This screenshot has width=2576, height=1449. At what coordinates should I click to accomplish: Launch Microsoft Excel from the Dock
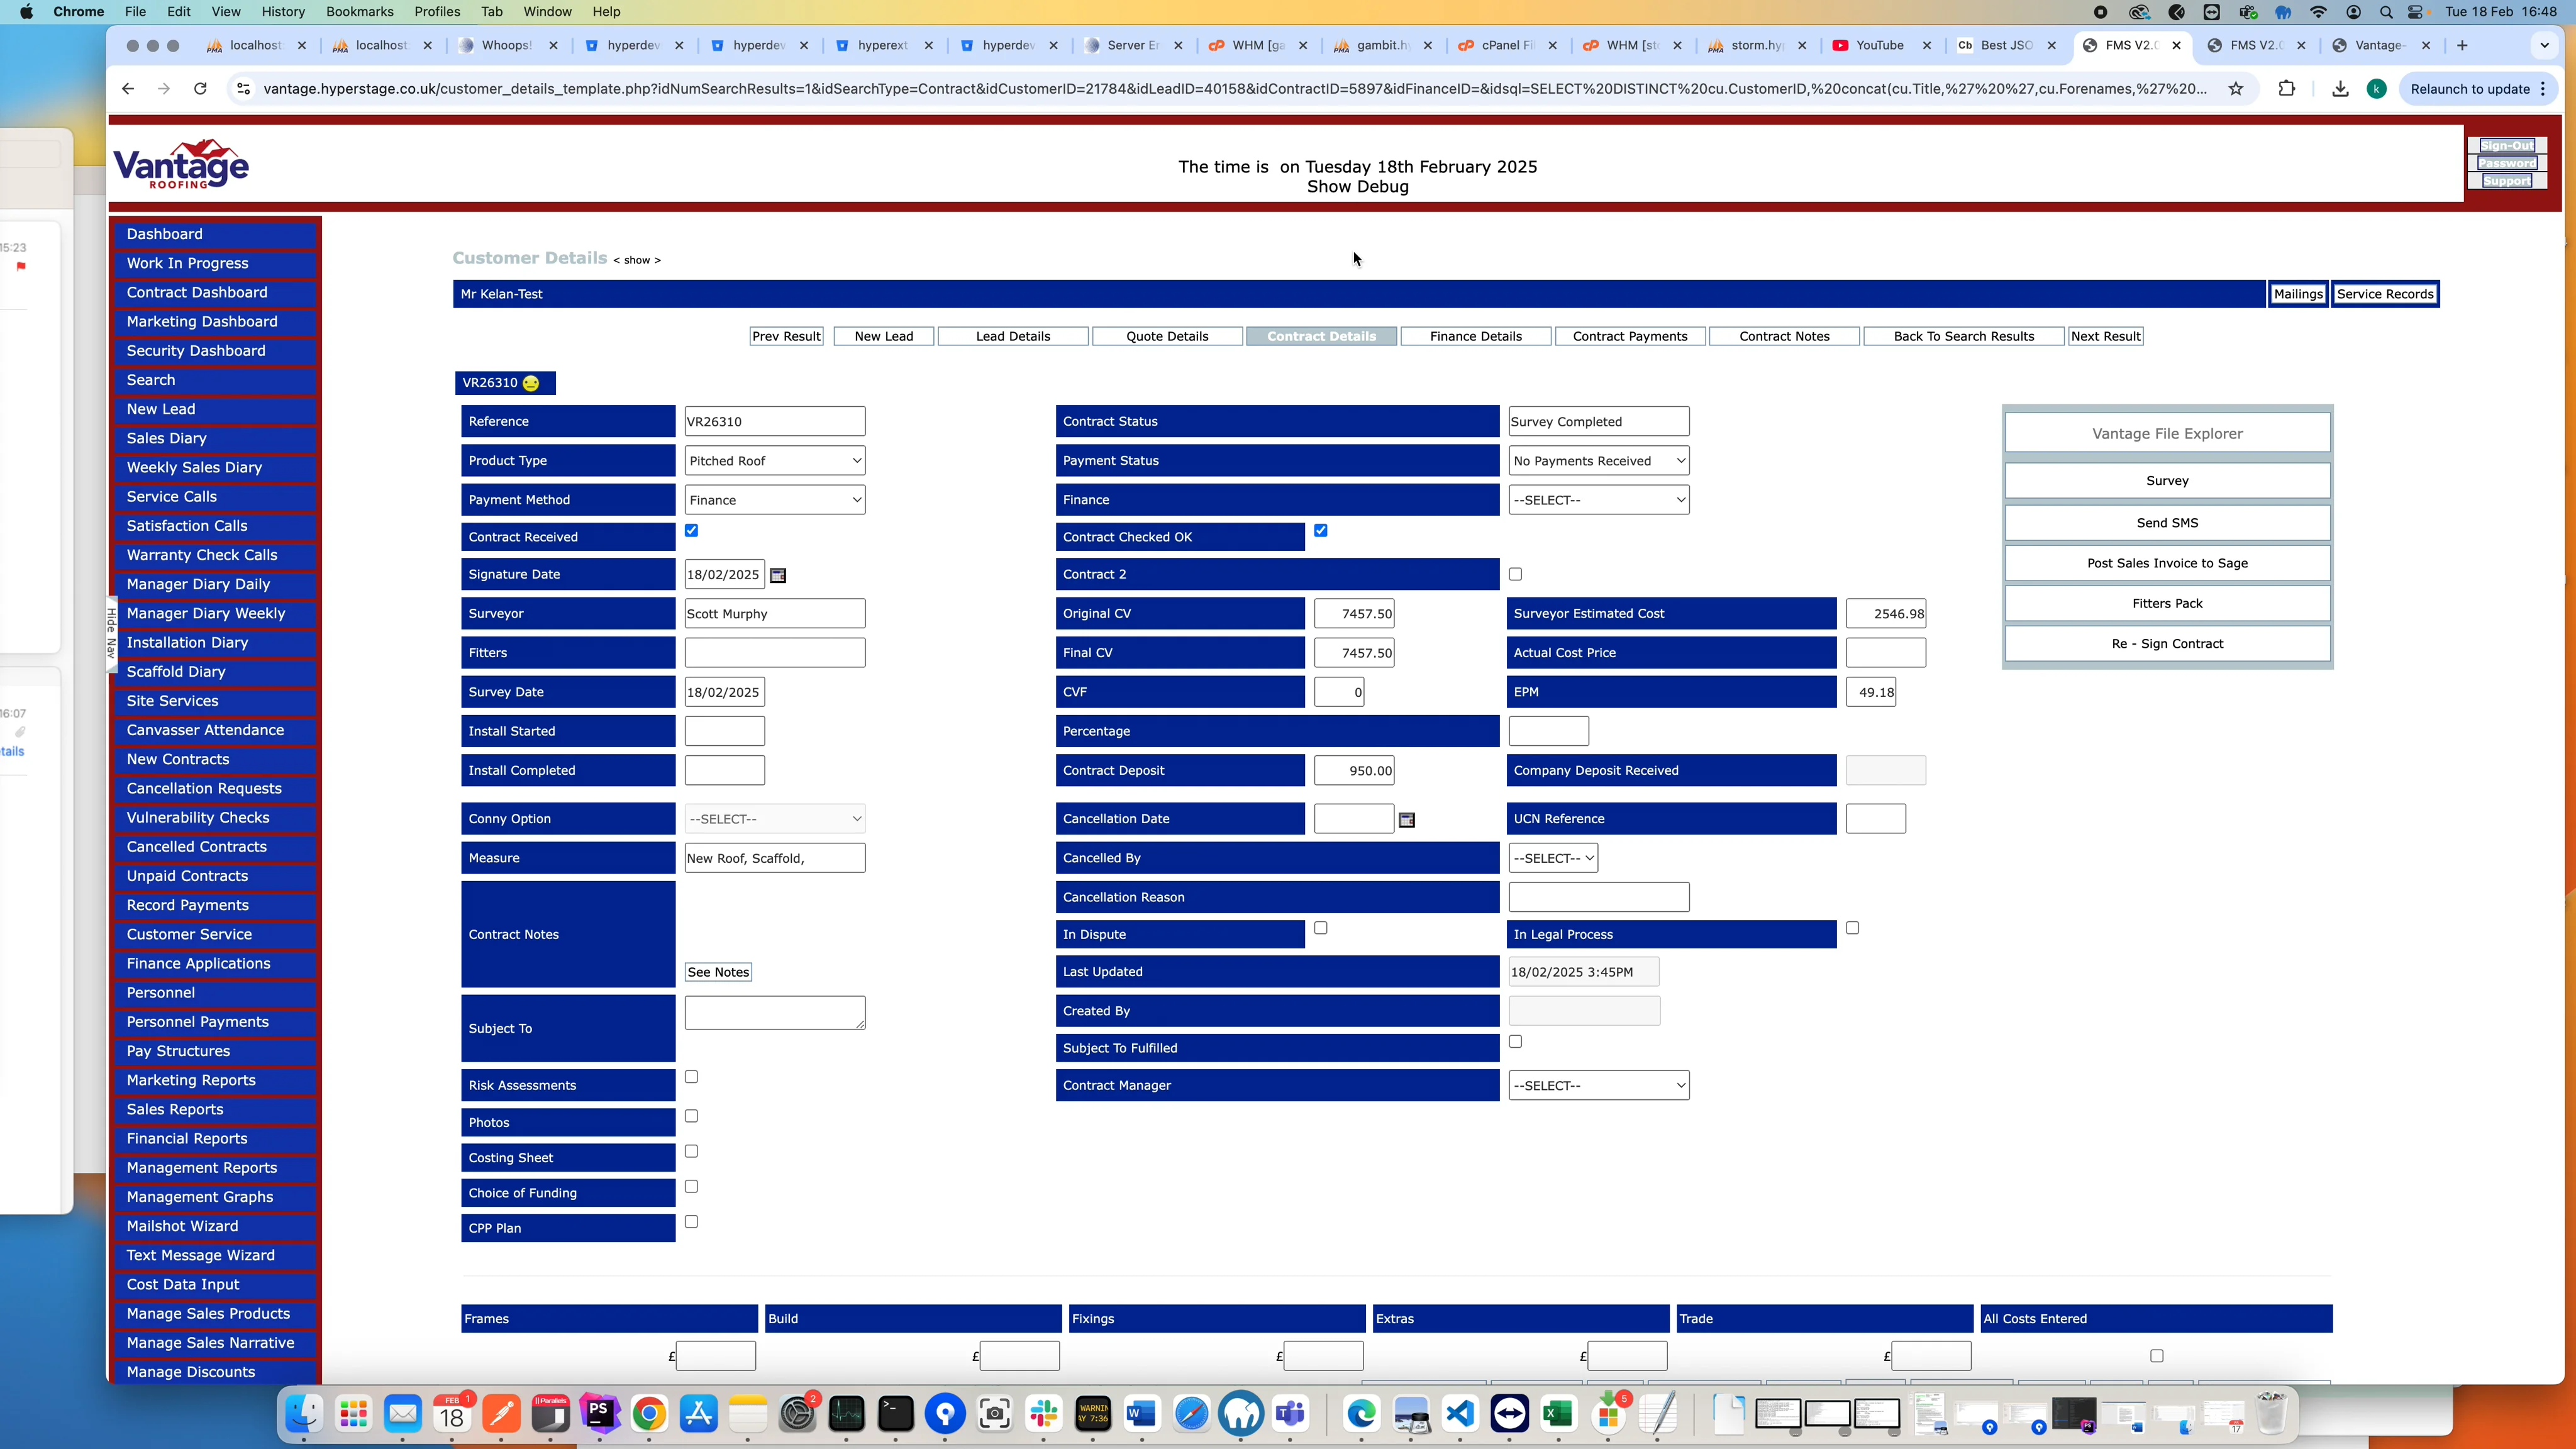tap(1557, 1414)
